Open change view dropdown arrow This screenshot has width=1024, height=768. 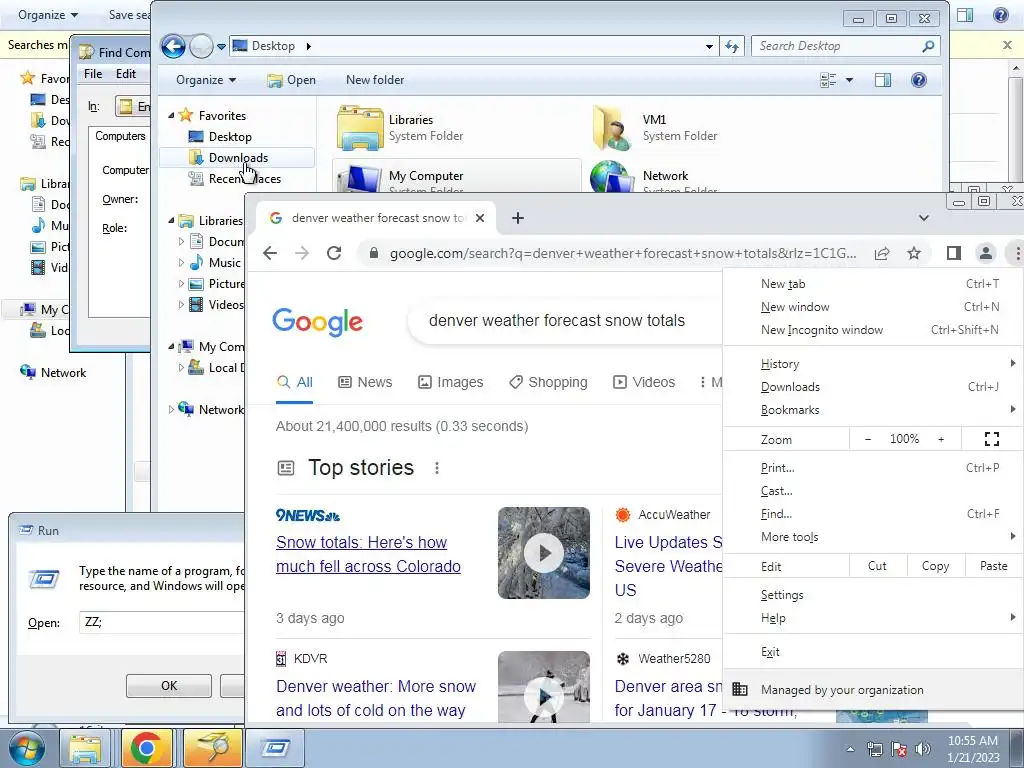coord(849,80)
